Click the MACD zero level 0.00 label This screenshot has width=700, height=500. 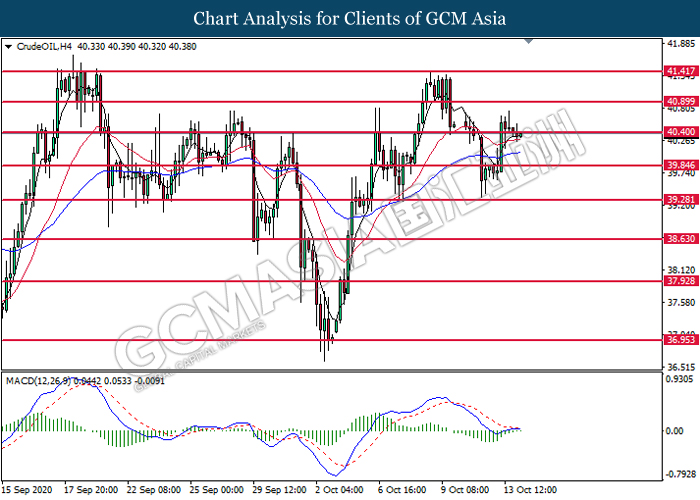click(675, 431)
